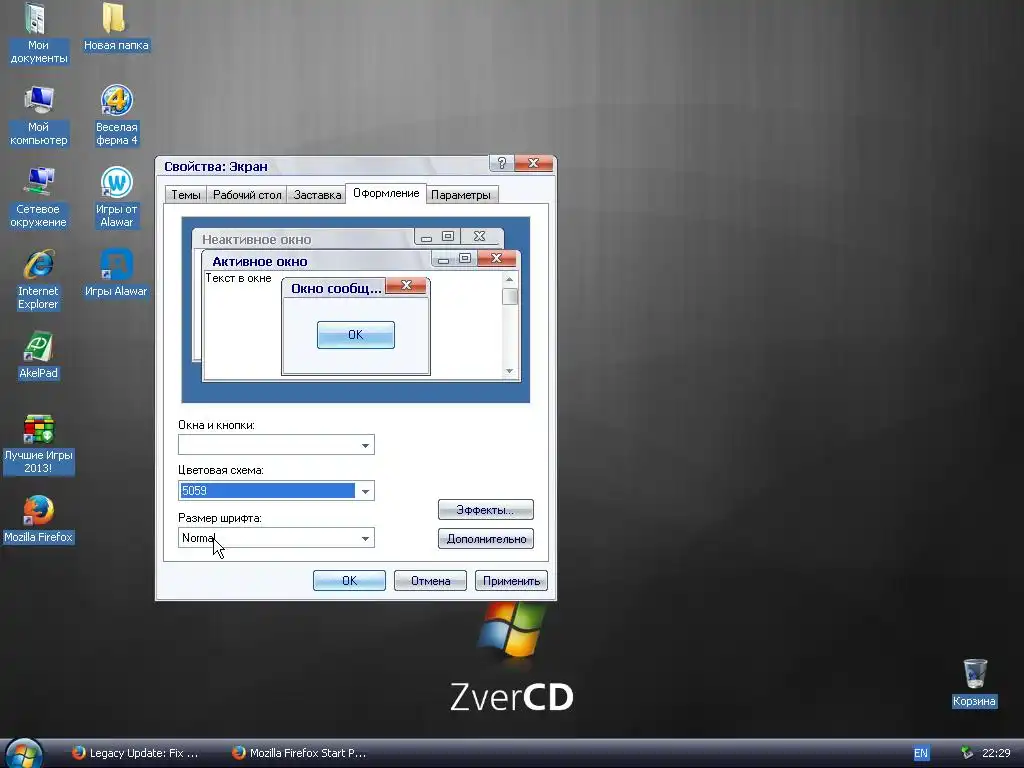Click the network tray icon near clock
Viewport: 1024px width, 768px height.
(x=967, y=753)
